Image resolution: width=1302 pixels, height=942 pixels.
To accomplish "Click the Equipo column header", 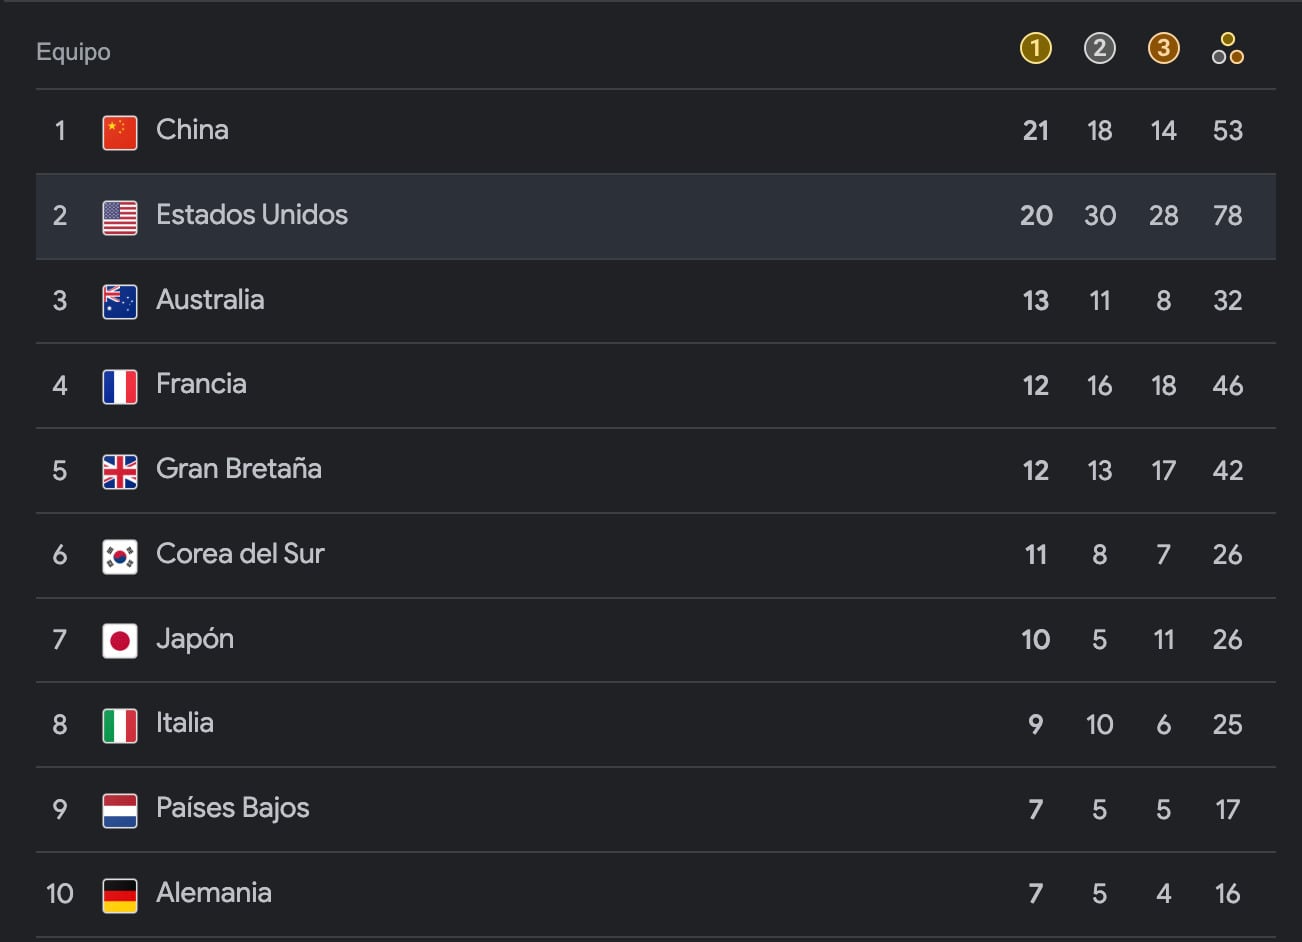I will (73, 52).
